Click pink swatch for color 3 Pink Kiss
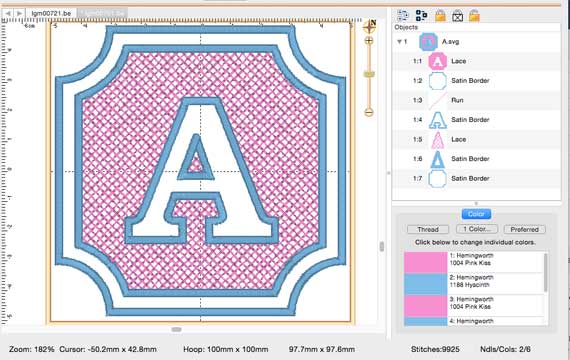This screenshot has height=360, width=570. pos(425,306)
